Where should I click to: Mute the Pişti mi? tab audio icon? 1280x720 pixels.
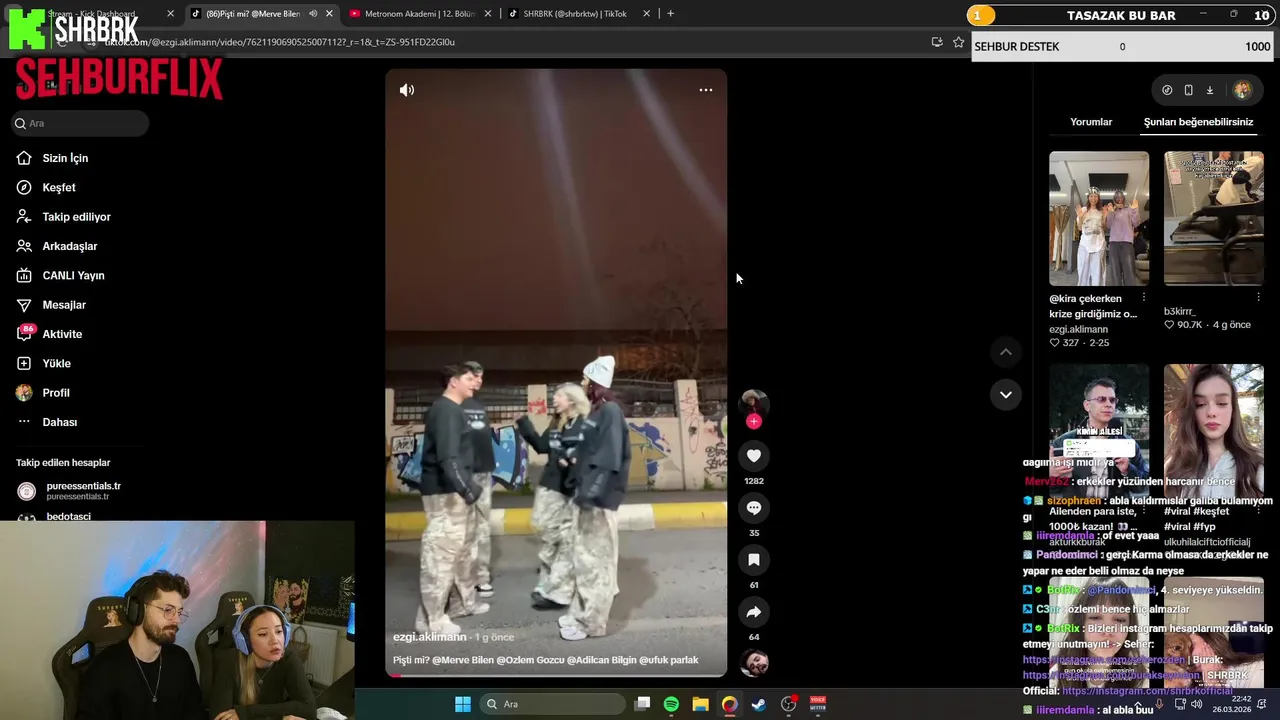313,14
